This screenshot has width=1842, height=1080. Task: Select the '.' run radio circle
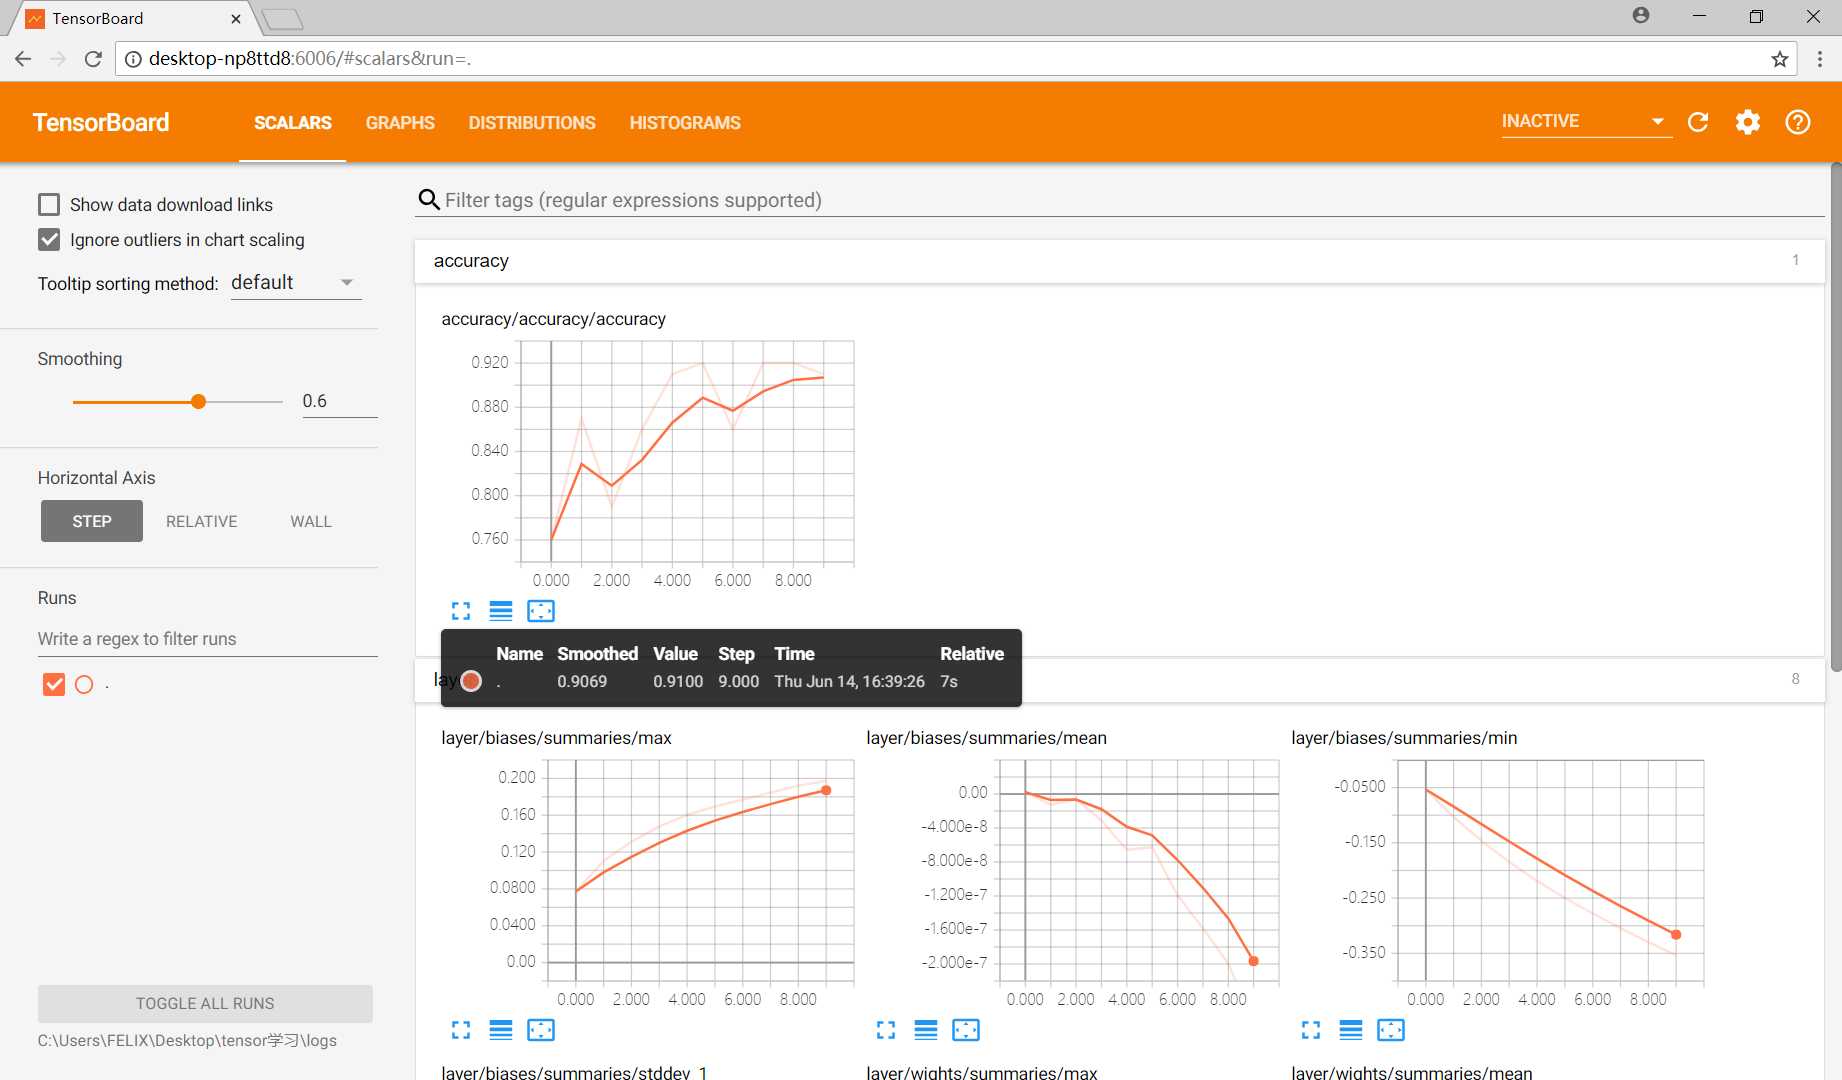coord(84,685)
